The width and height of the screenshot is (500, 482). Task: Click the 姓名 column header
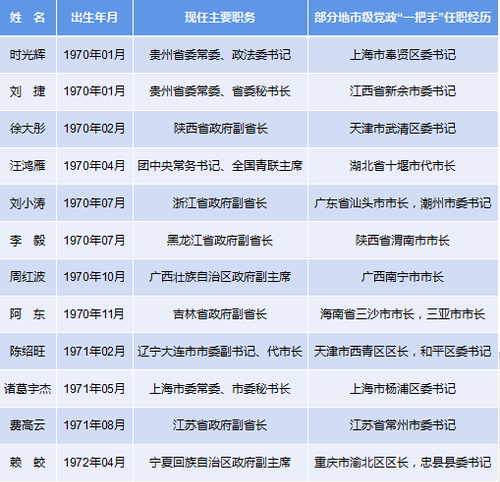click(28, 17)
